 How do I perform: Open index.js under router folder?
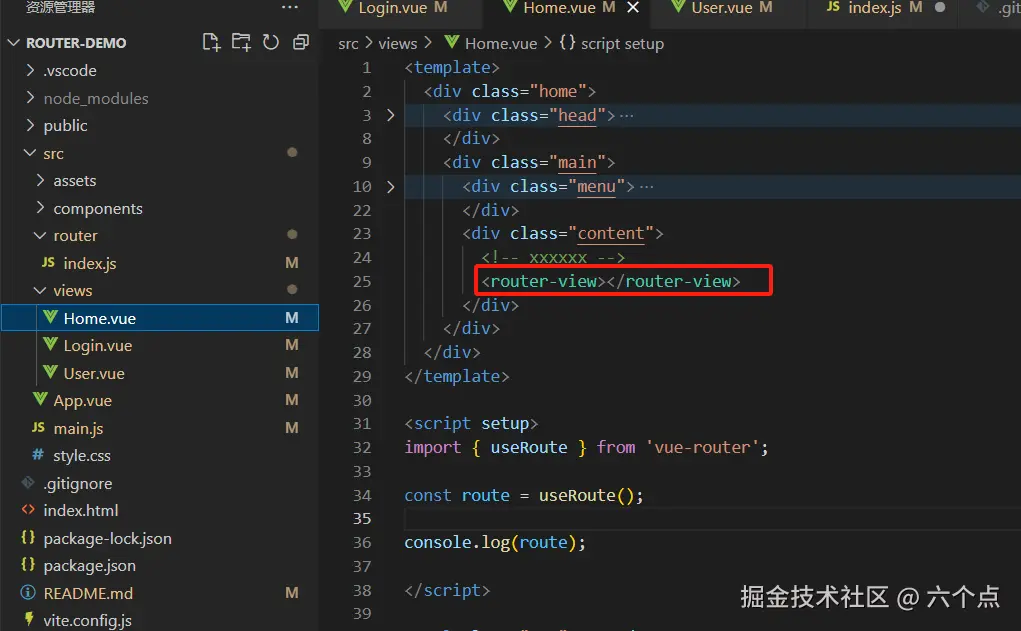point(160,262)
